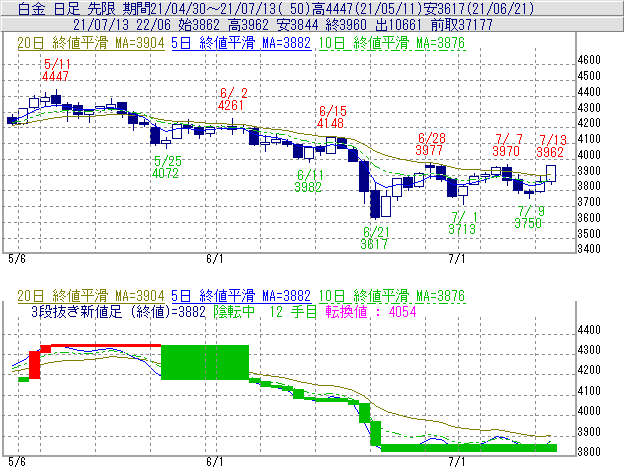Click the 3800 axis label in lower chart
This screenshot has height=475, width=624.
589,452
